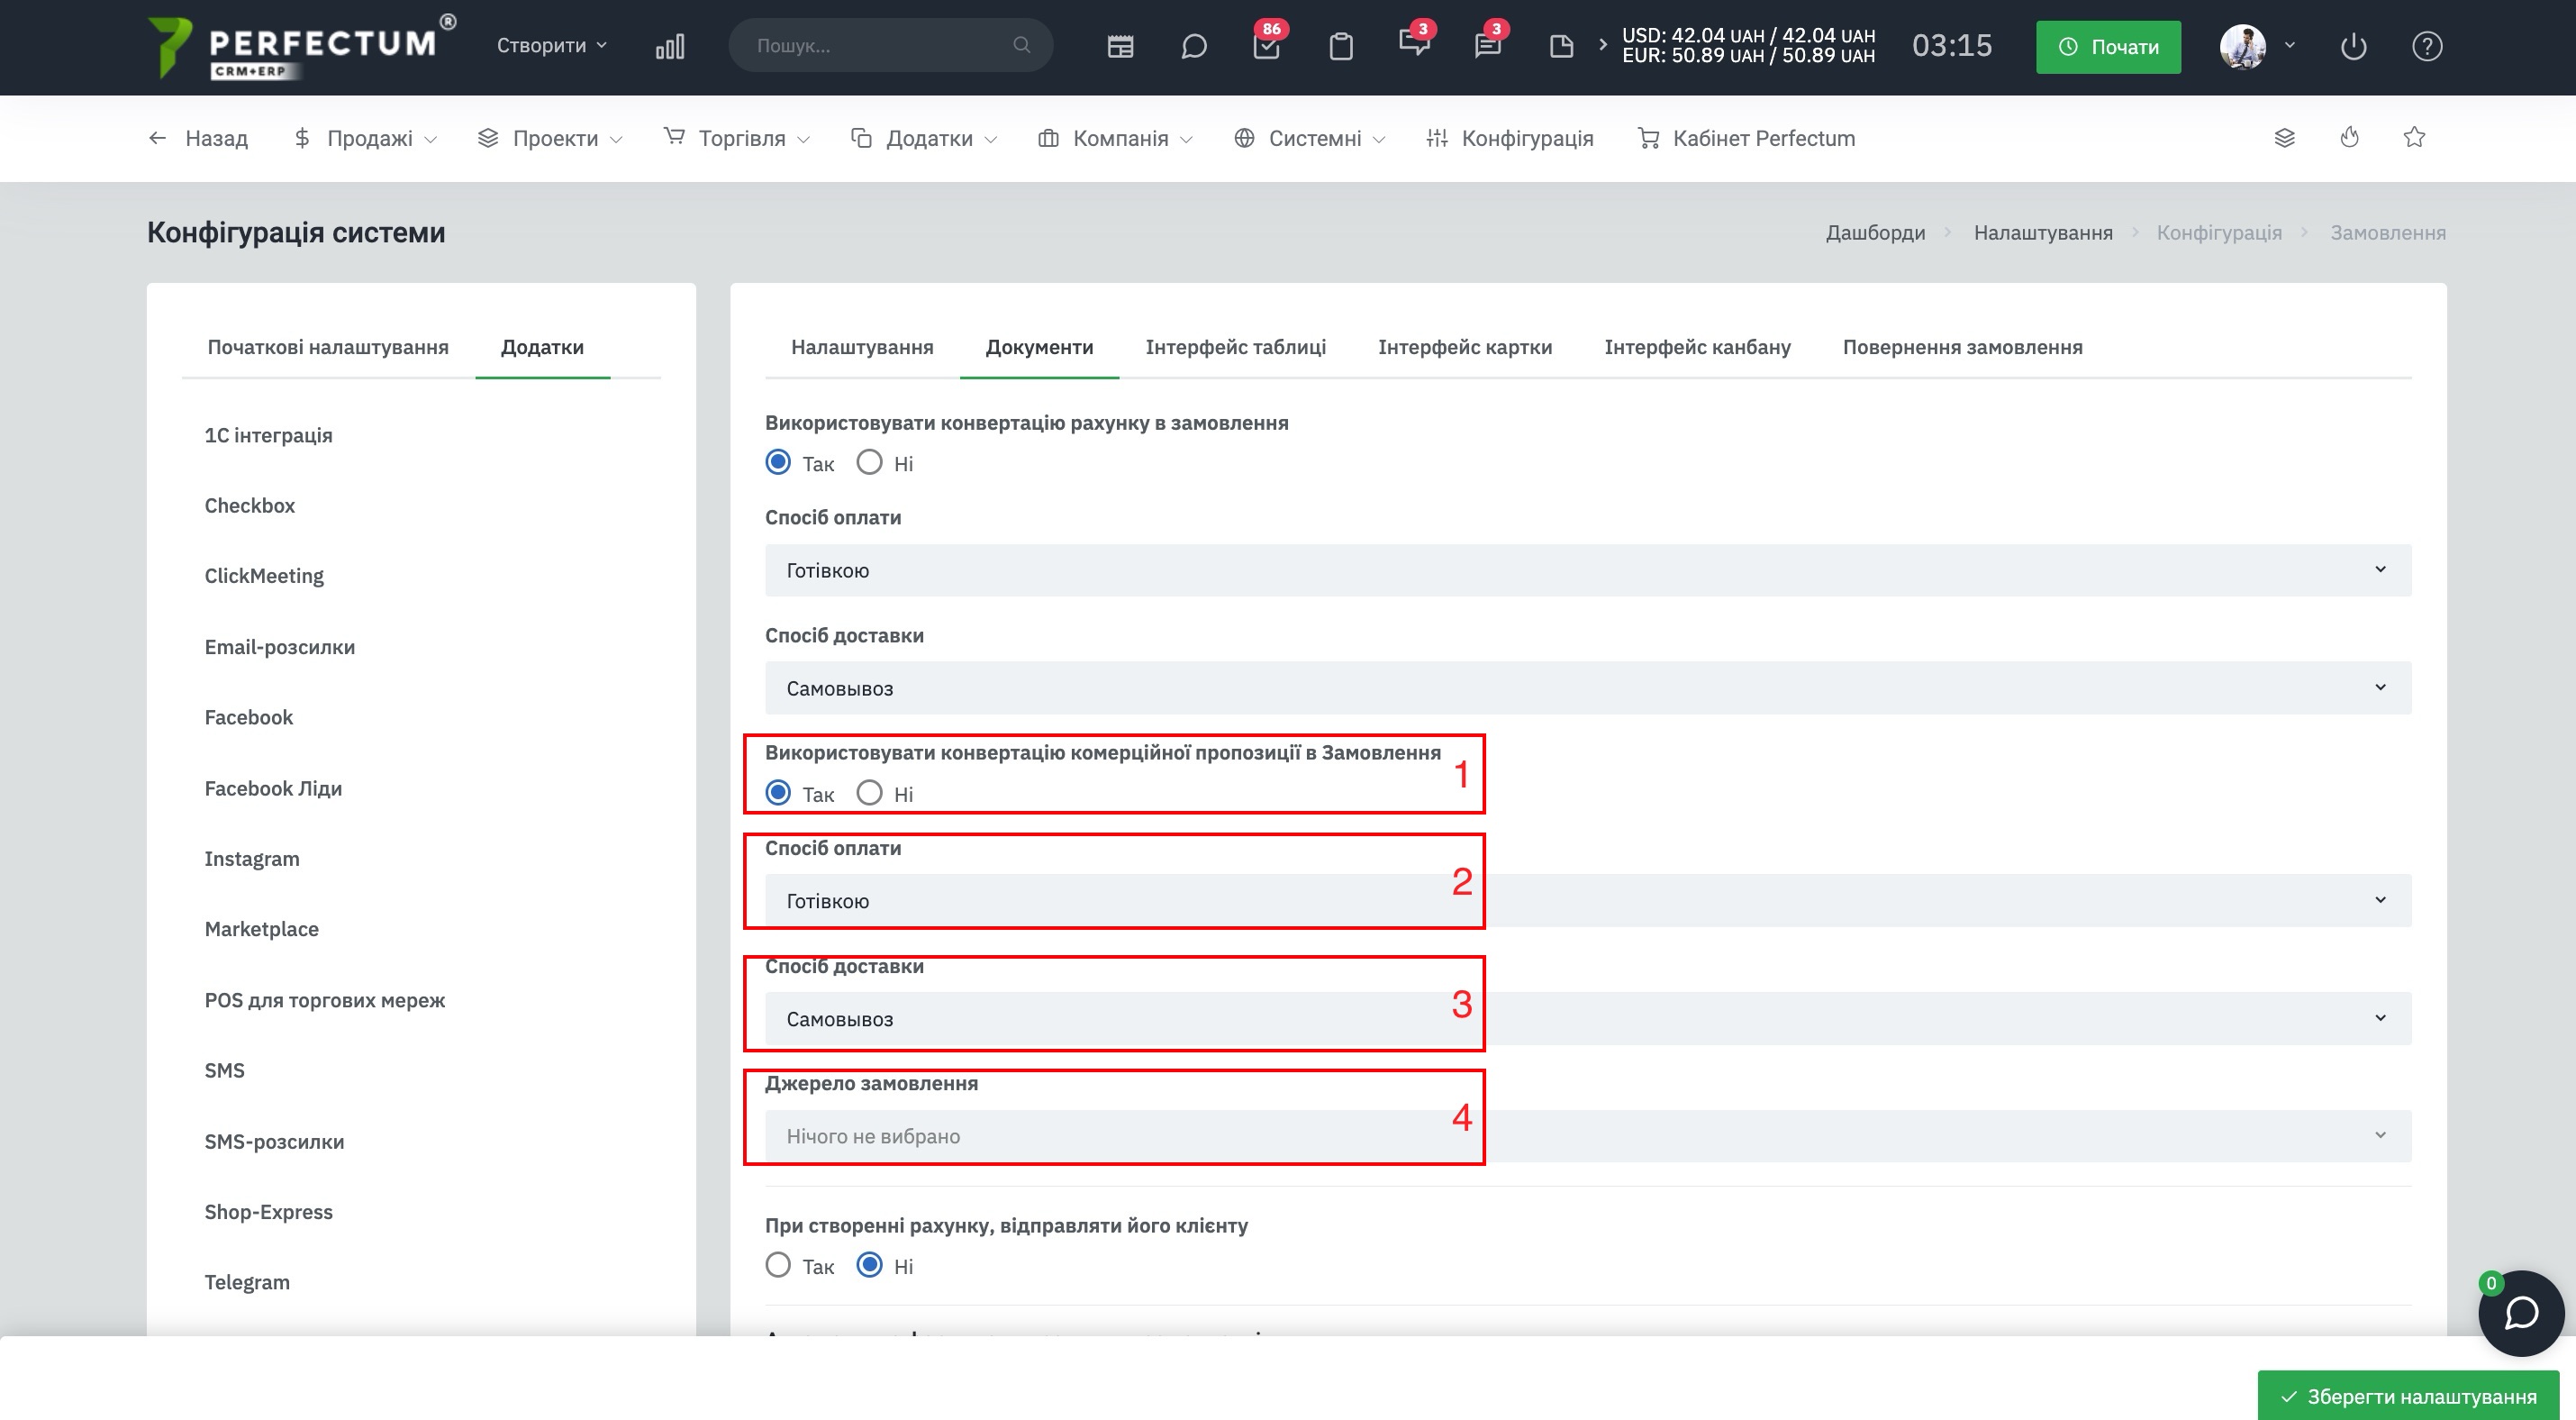Switch to Інтерфейс канбану tab

(x=1697, y=346)
